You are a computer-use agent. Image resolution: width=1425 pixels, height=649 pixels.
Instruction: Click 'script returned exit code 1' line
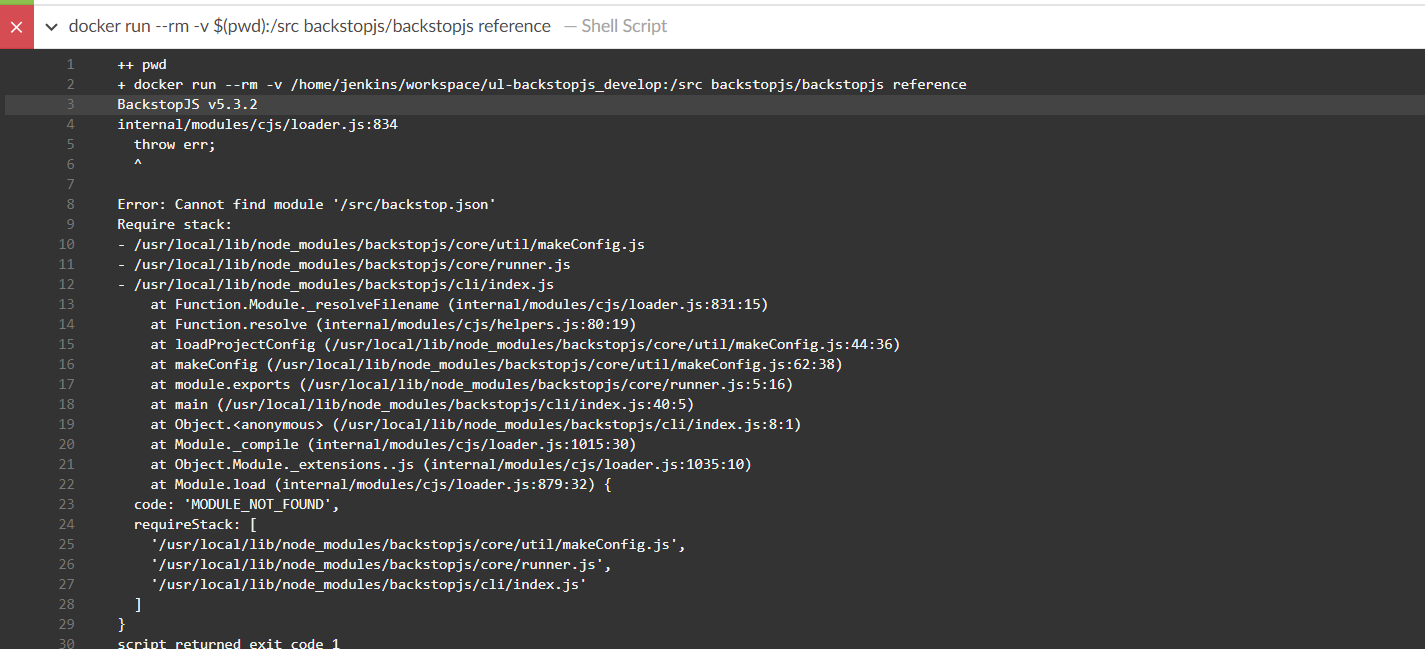point(229,643)
